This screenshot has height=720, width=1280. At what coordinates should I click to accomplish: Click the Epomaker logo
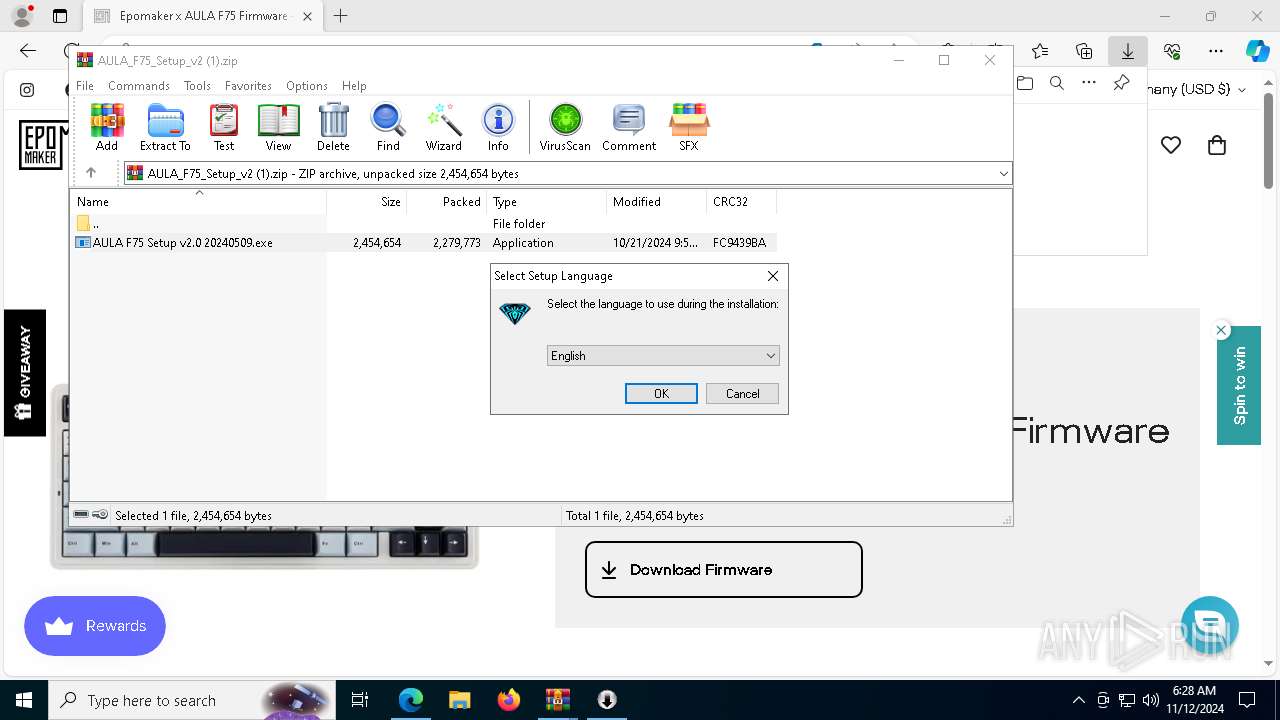(x=42, y=145)
